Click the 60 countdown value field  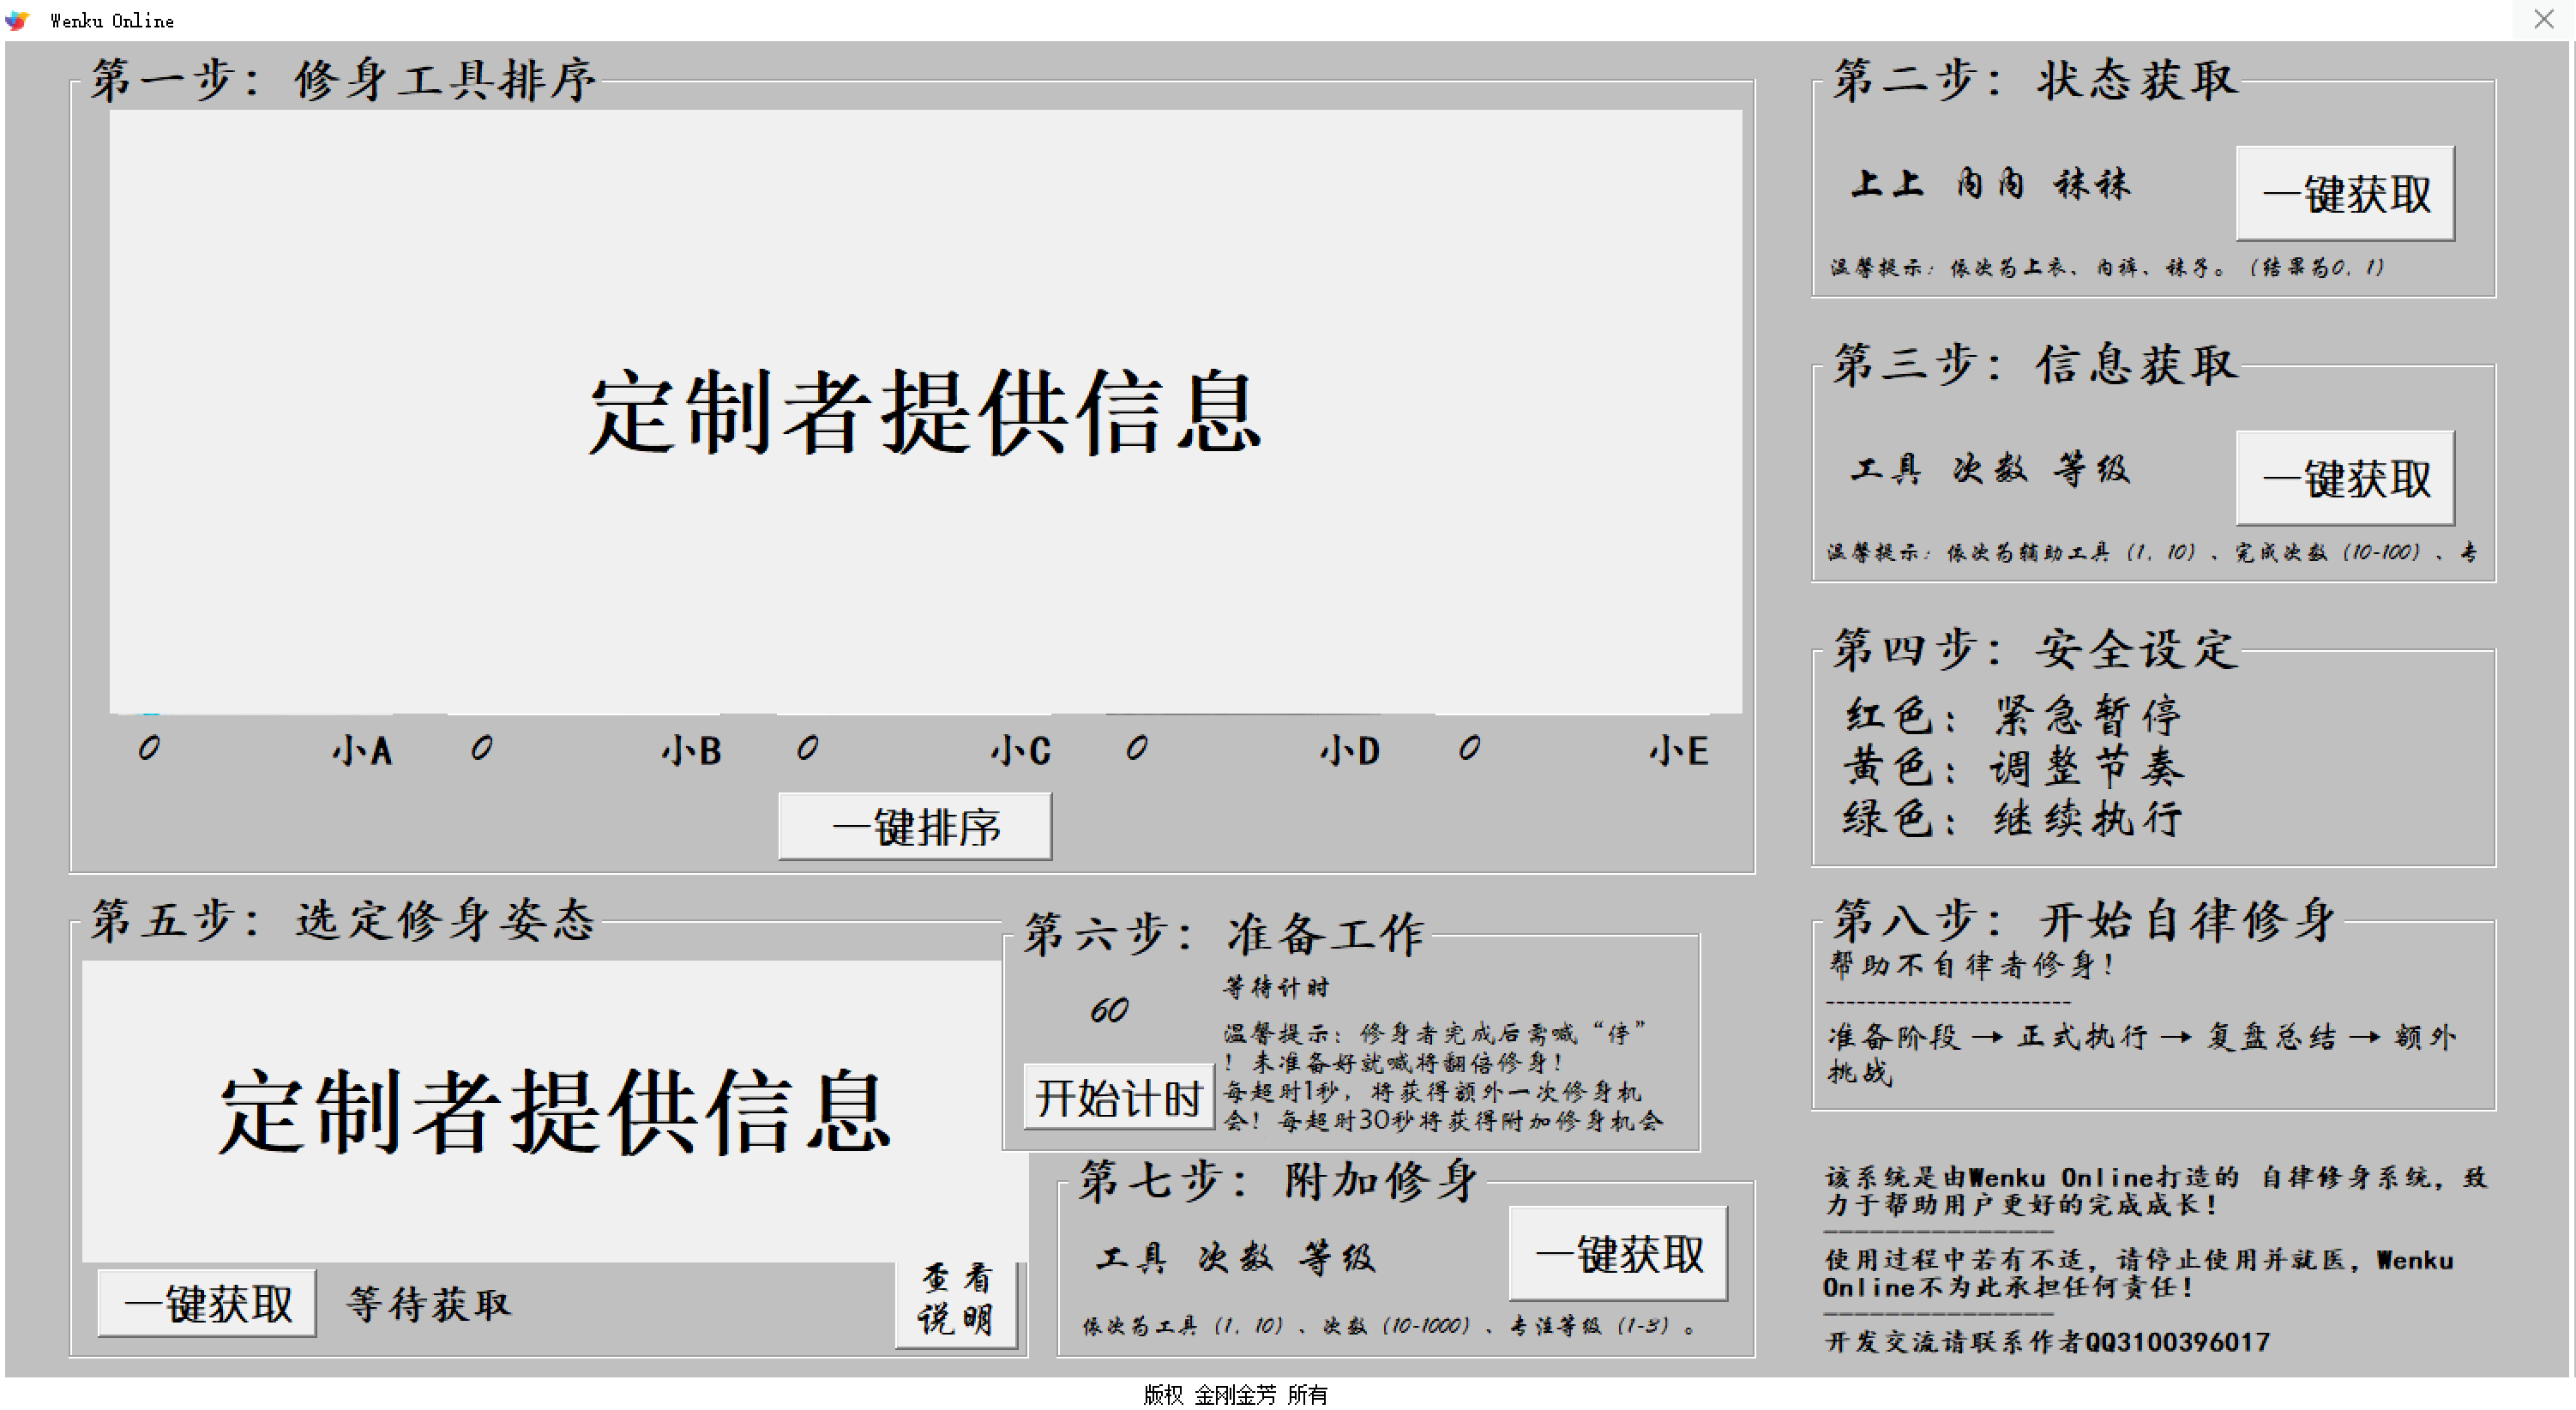[x=1107, y=1010]
